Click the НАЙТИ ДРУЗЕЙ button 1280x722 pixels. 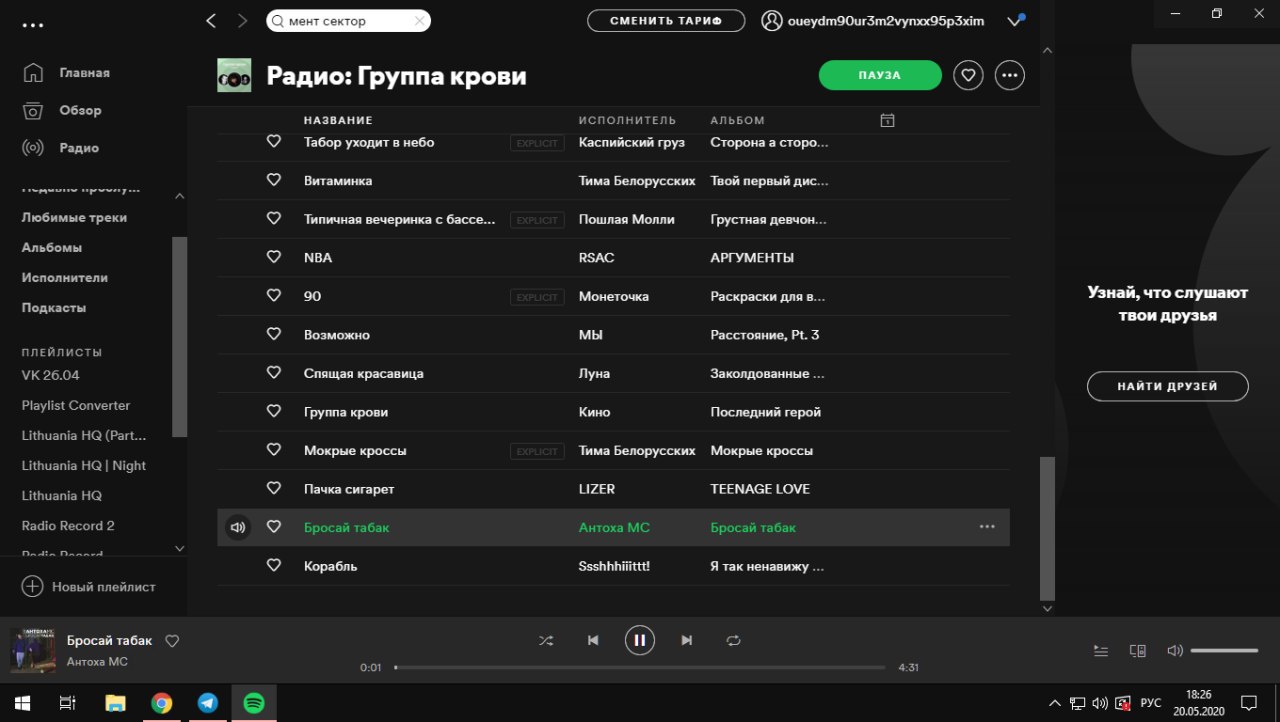1168,386
